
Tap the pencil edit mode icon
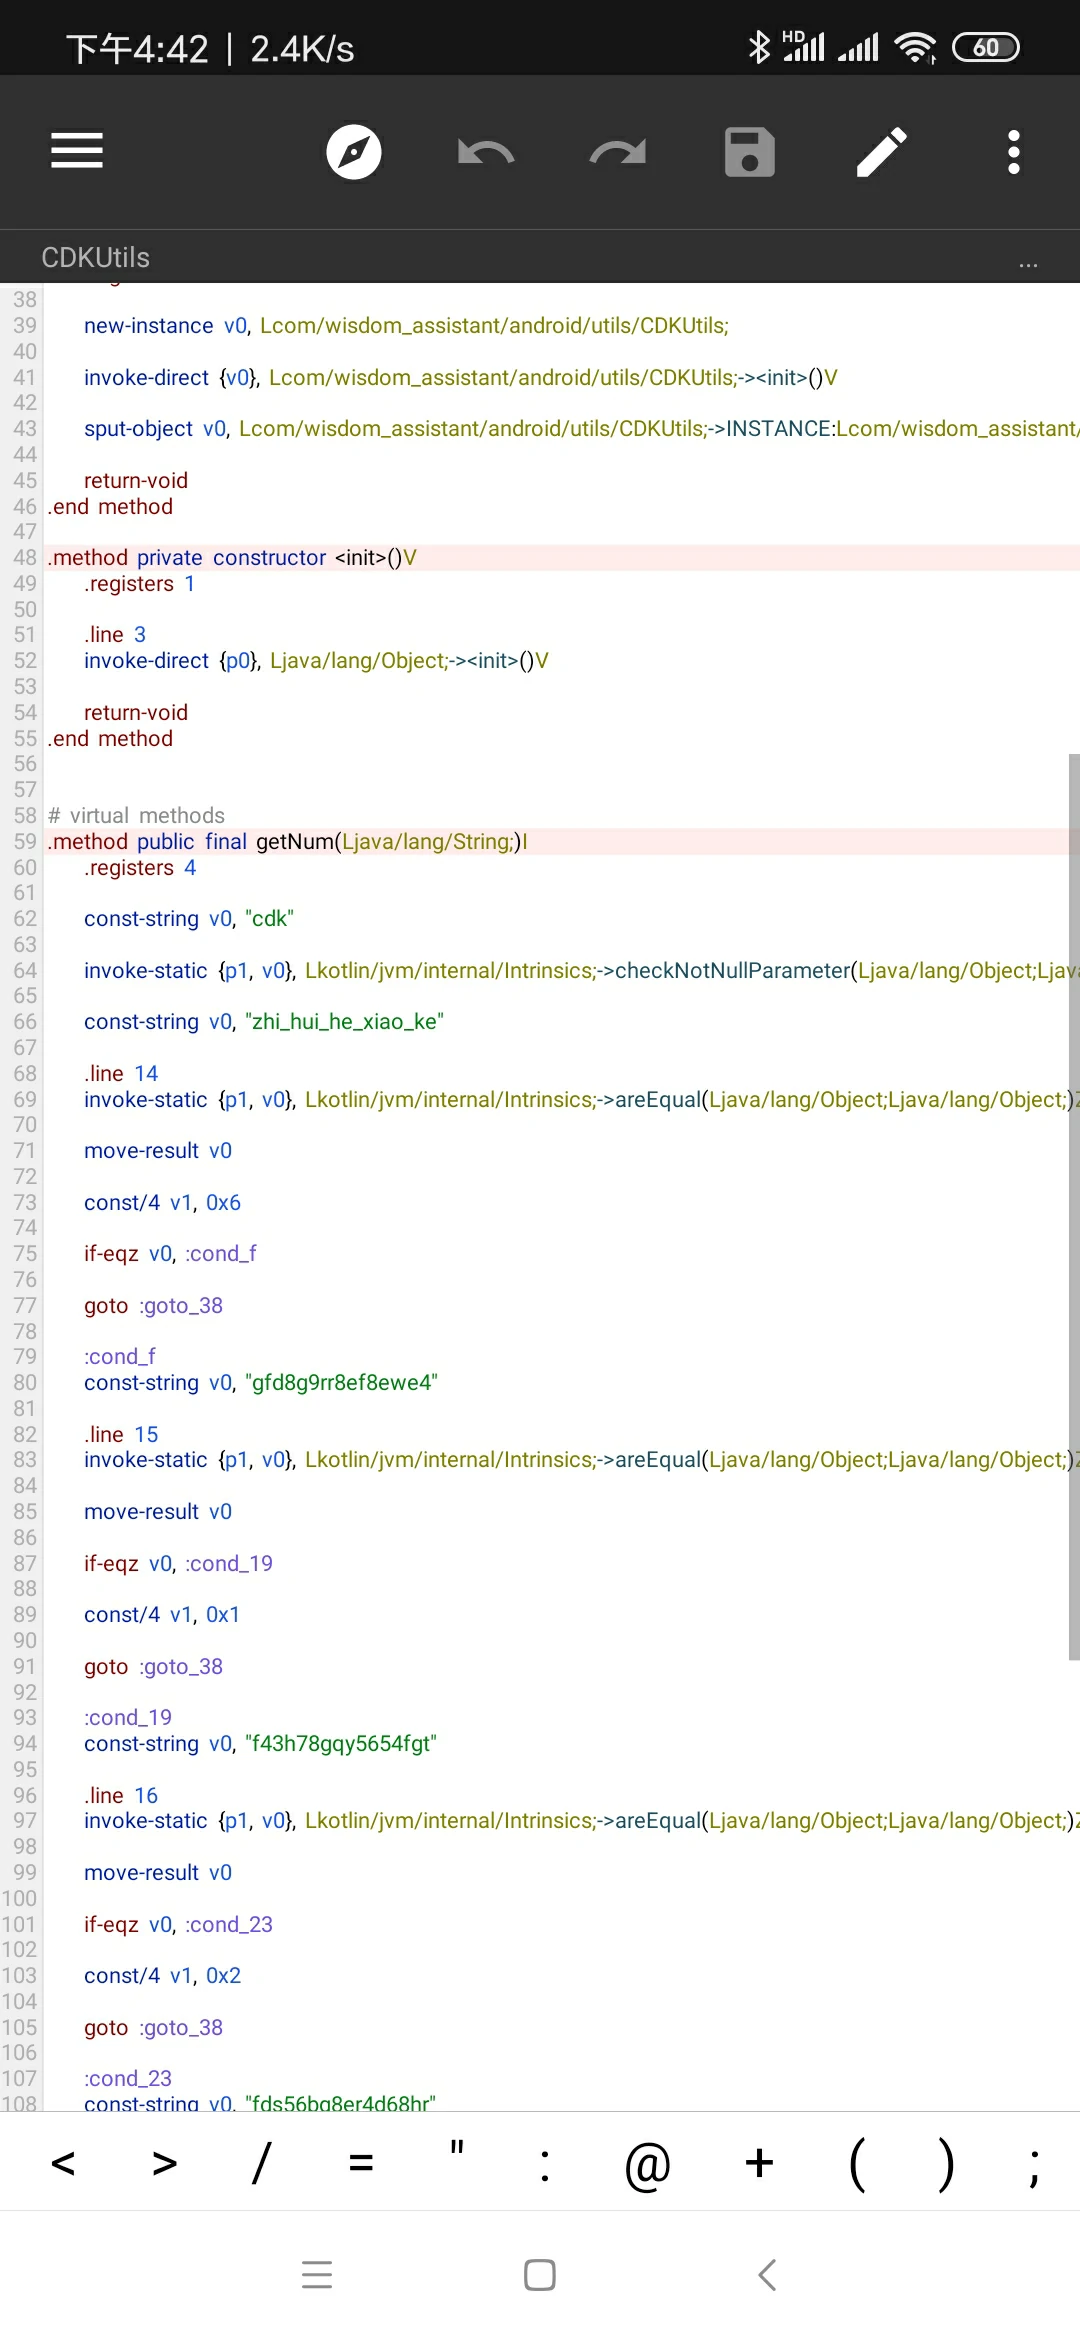coord(882,152)
